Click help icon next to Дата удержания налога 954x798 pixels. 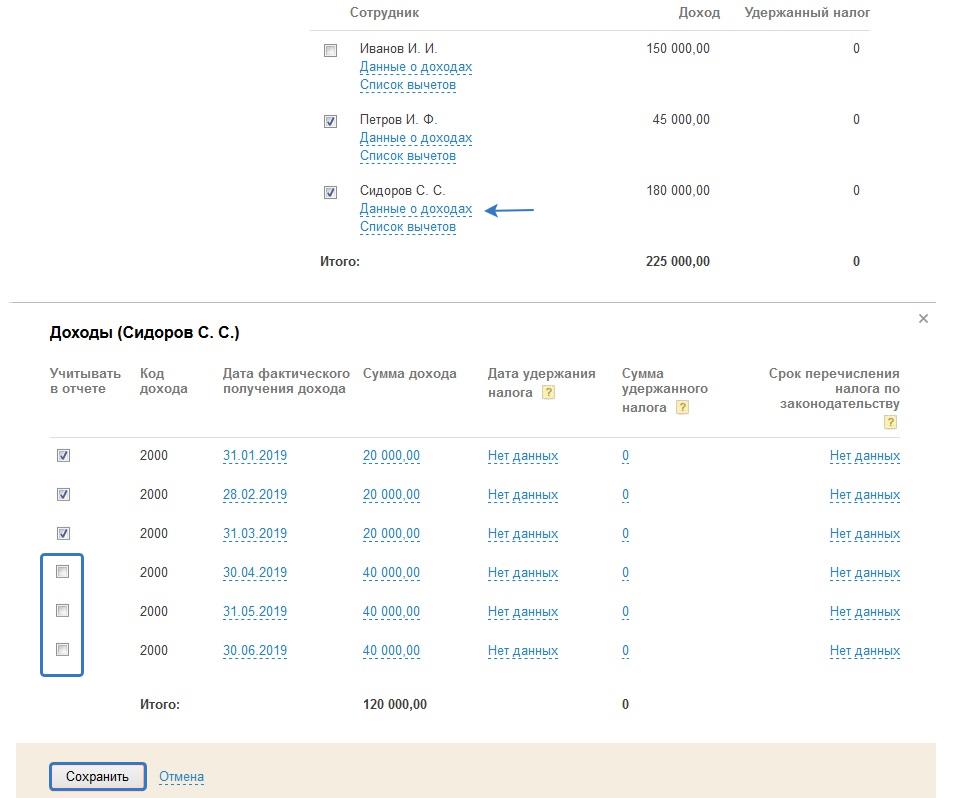coord(548,393)
